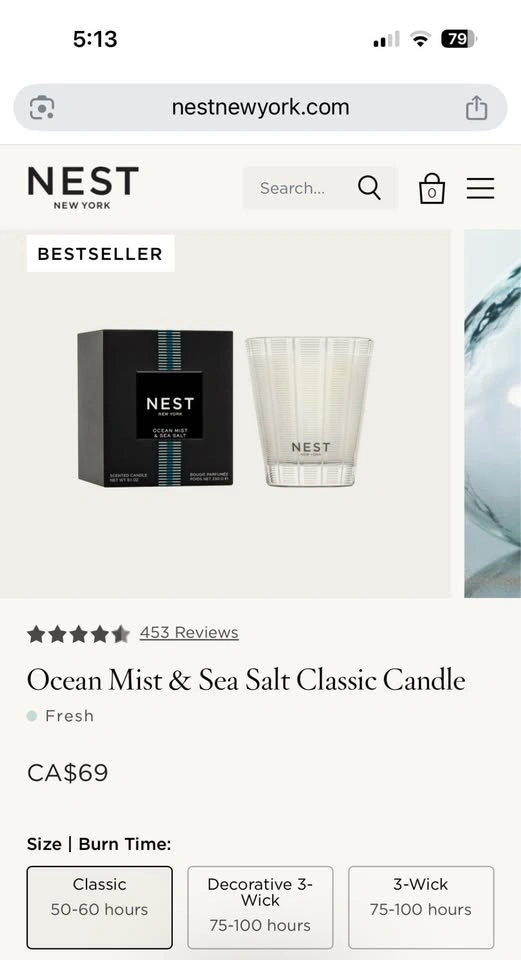Image resolution: width=521 pixels, height=960 pixels.
Task: Tap the Fresh scent color dot
Action: point(32,716)
